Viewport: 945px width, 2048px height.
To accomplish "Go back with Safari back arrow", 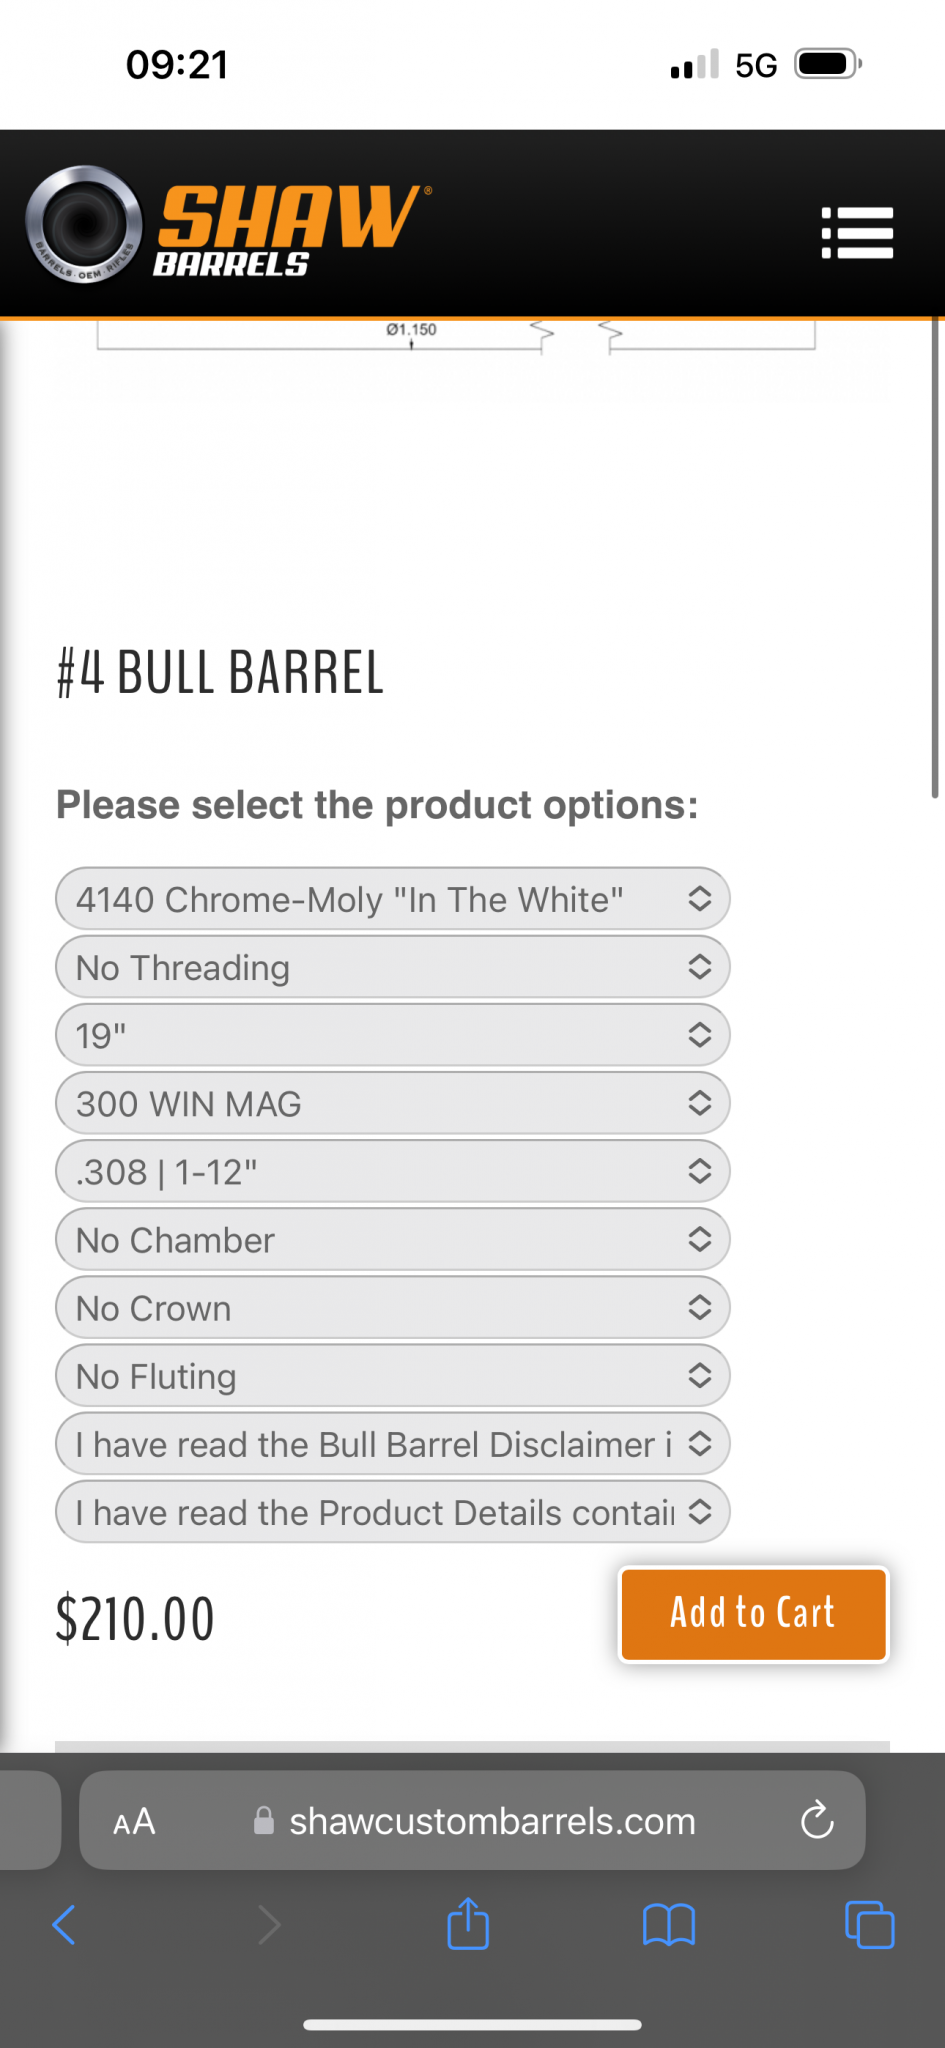I will (x=64, y=1924).
